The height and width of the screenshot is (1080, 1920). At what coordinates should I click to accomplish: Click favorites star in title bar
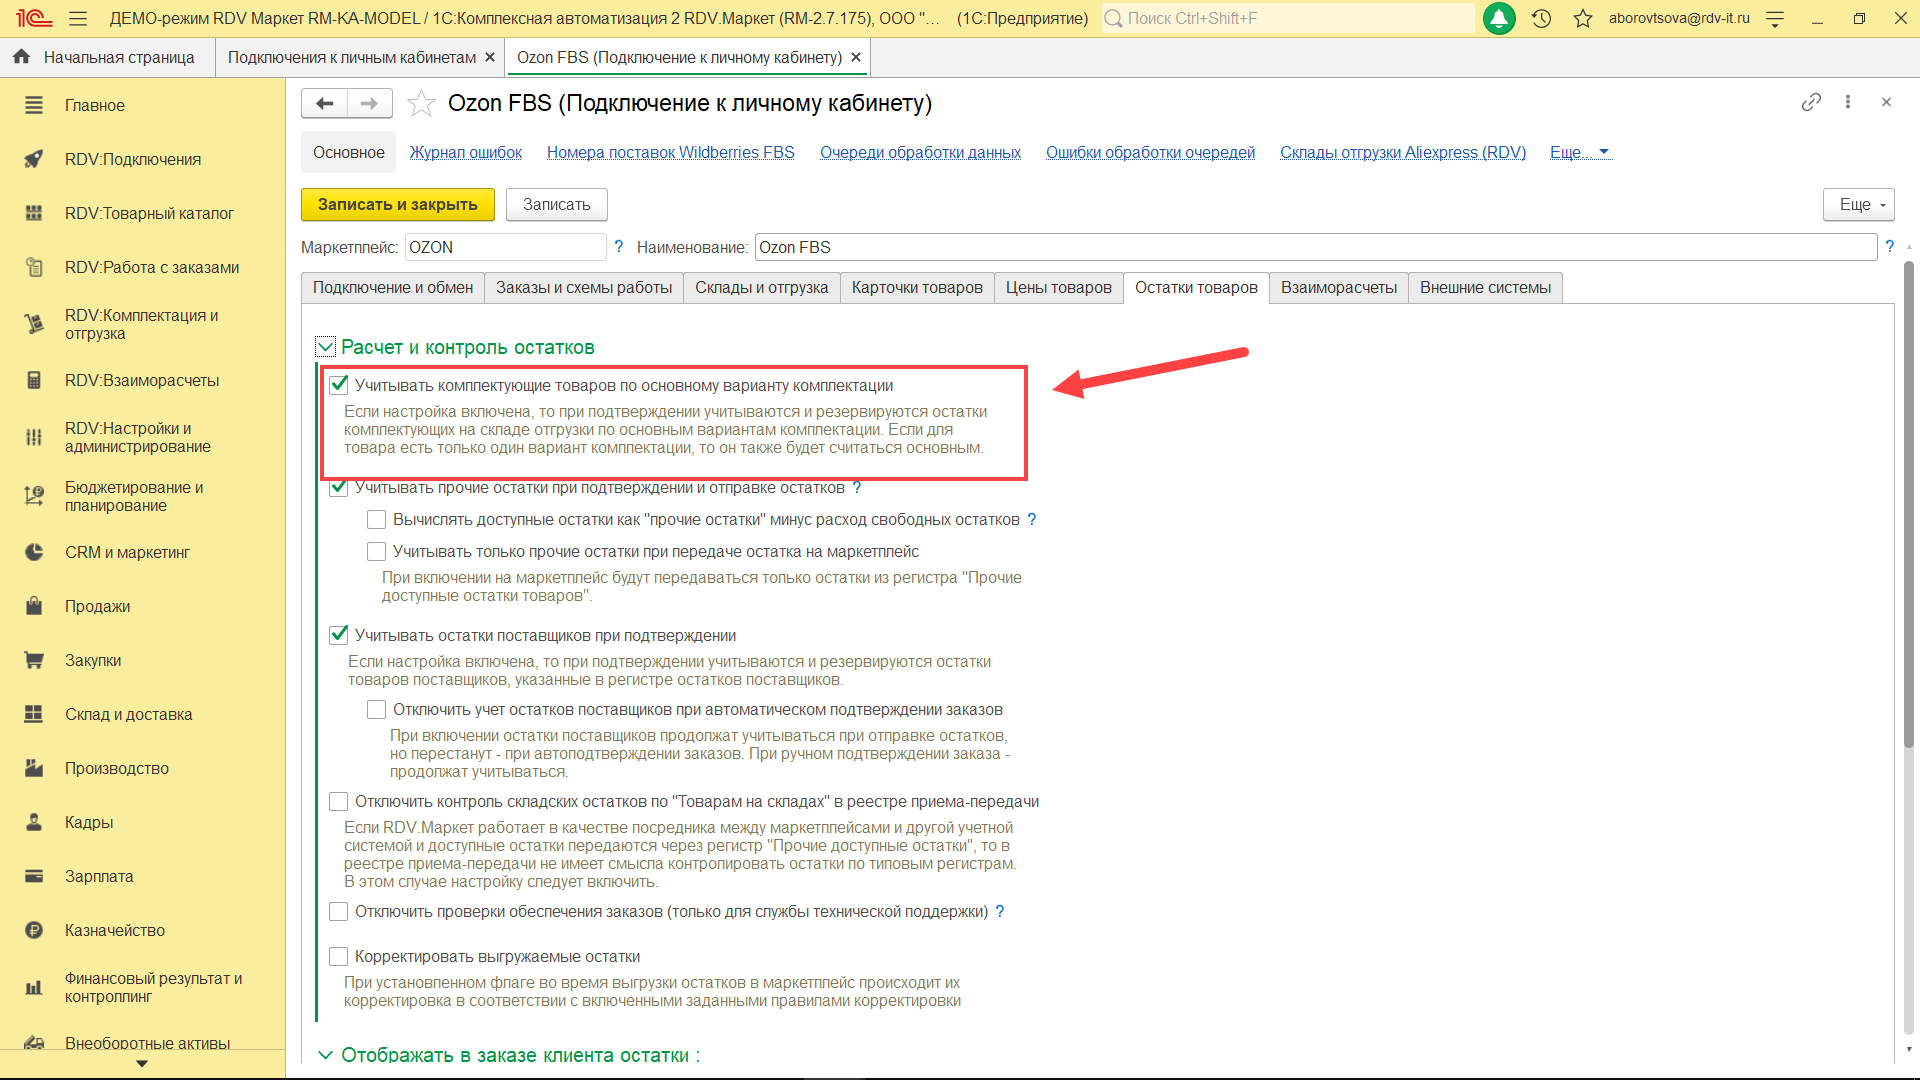point(1582,18)
